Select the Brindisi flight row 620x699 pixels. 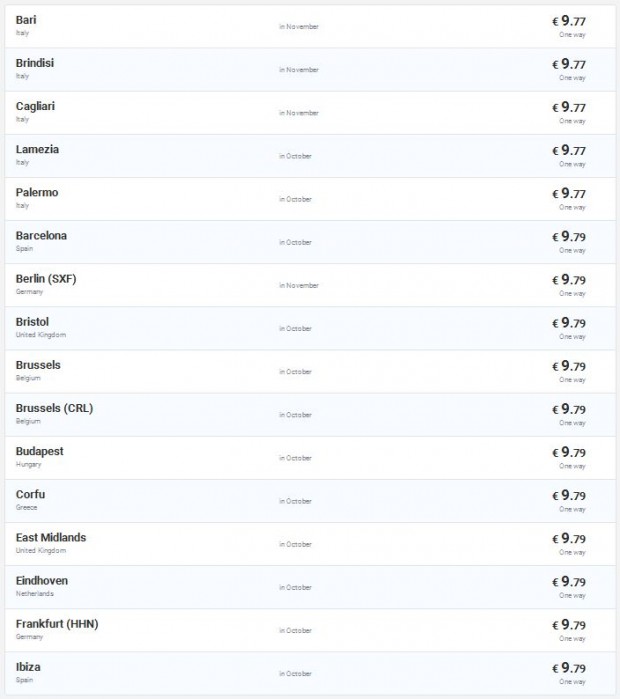[35, 63]
